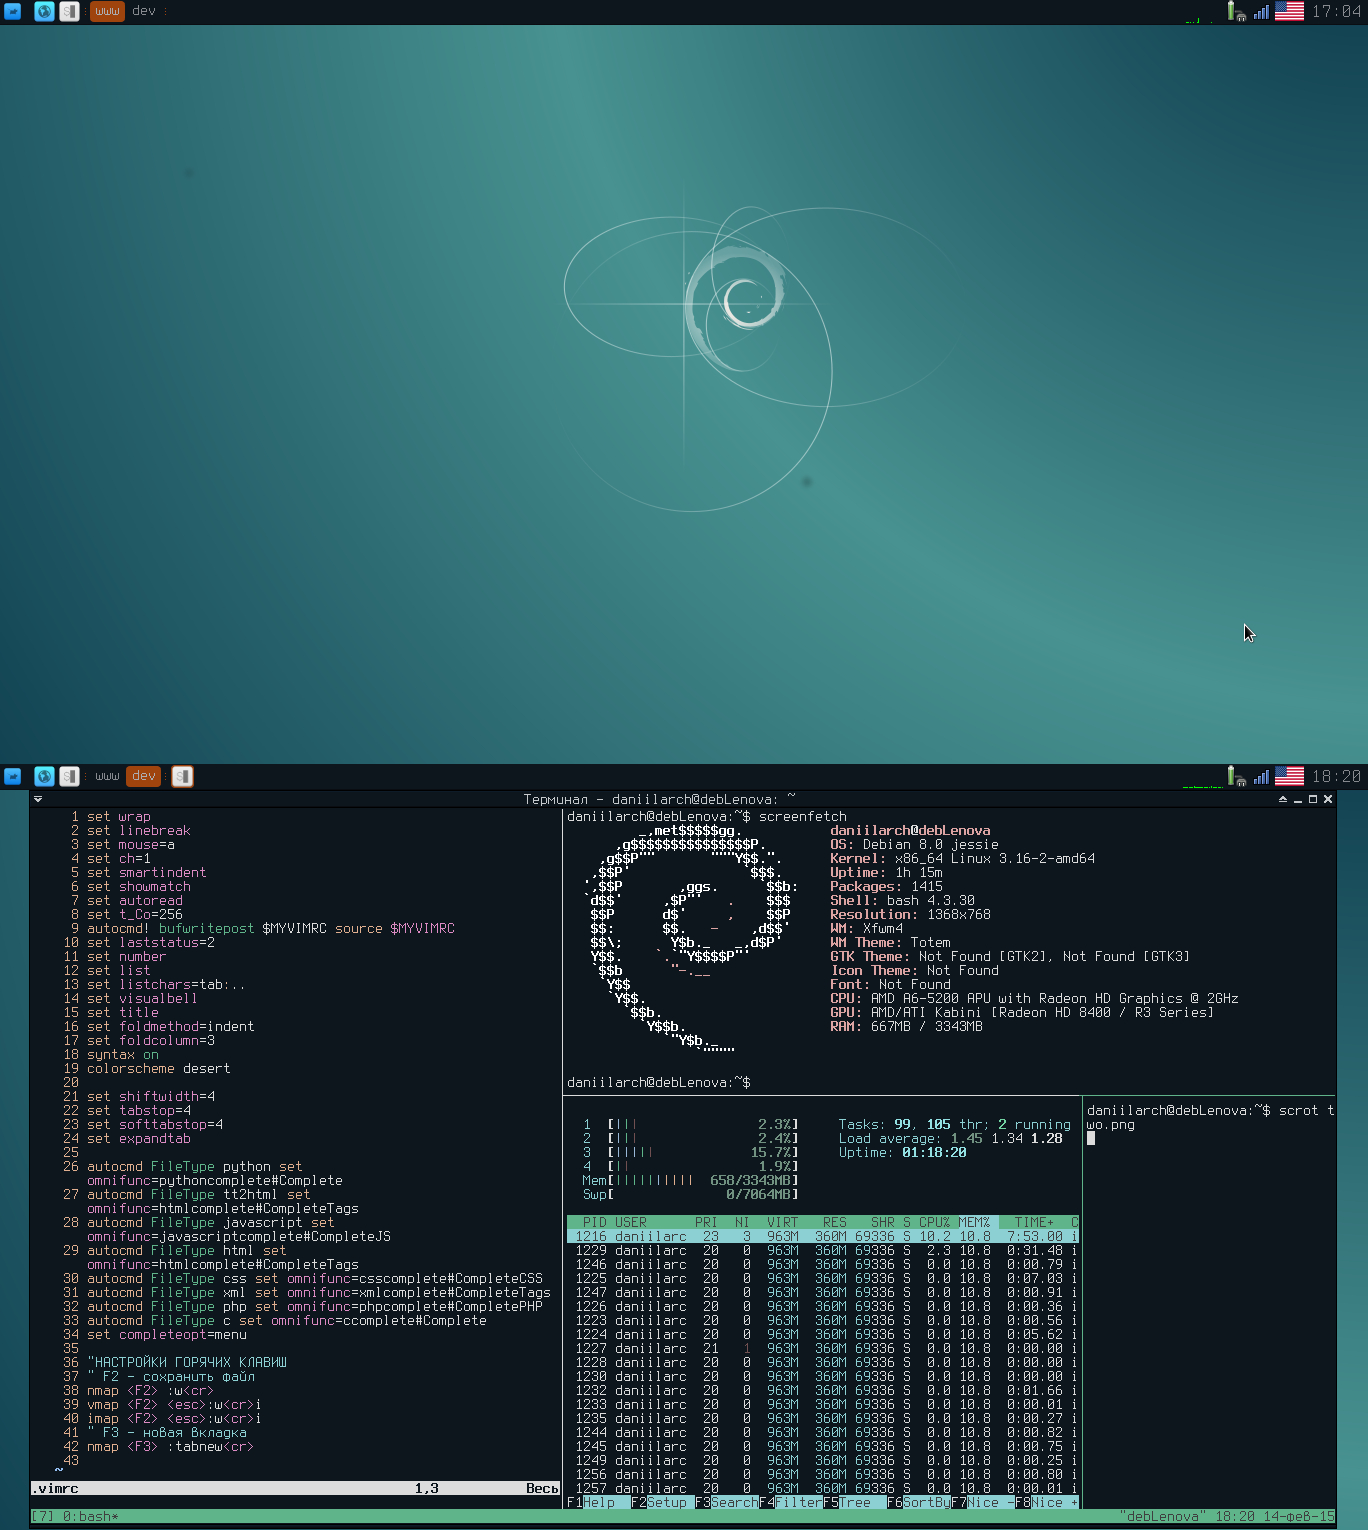Click the terminal window title text
The height and width of the screenshot is (1530, 1368).
tap(660, 799)
